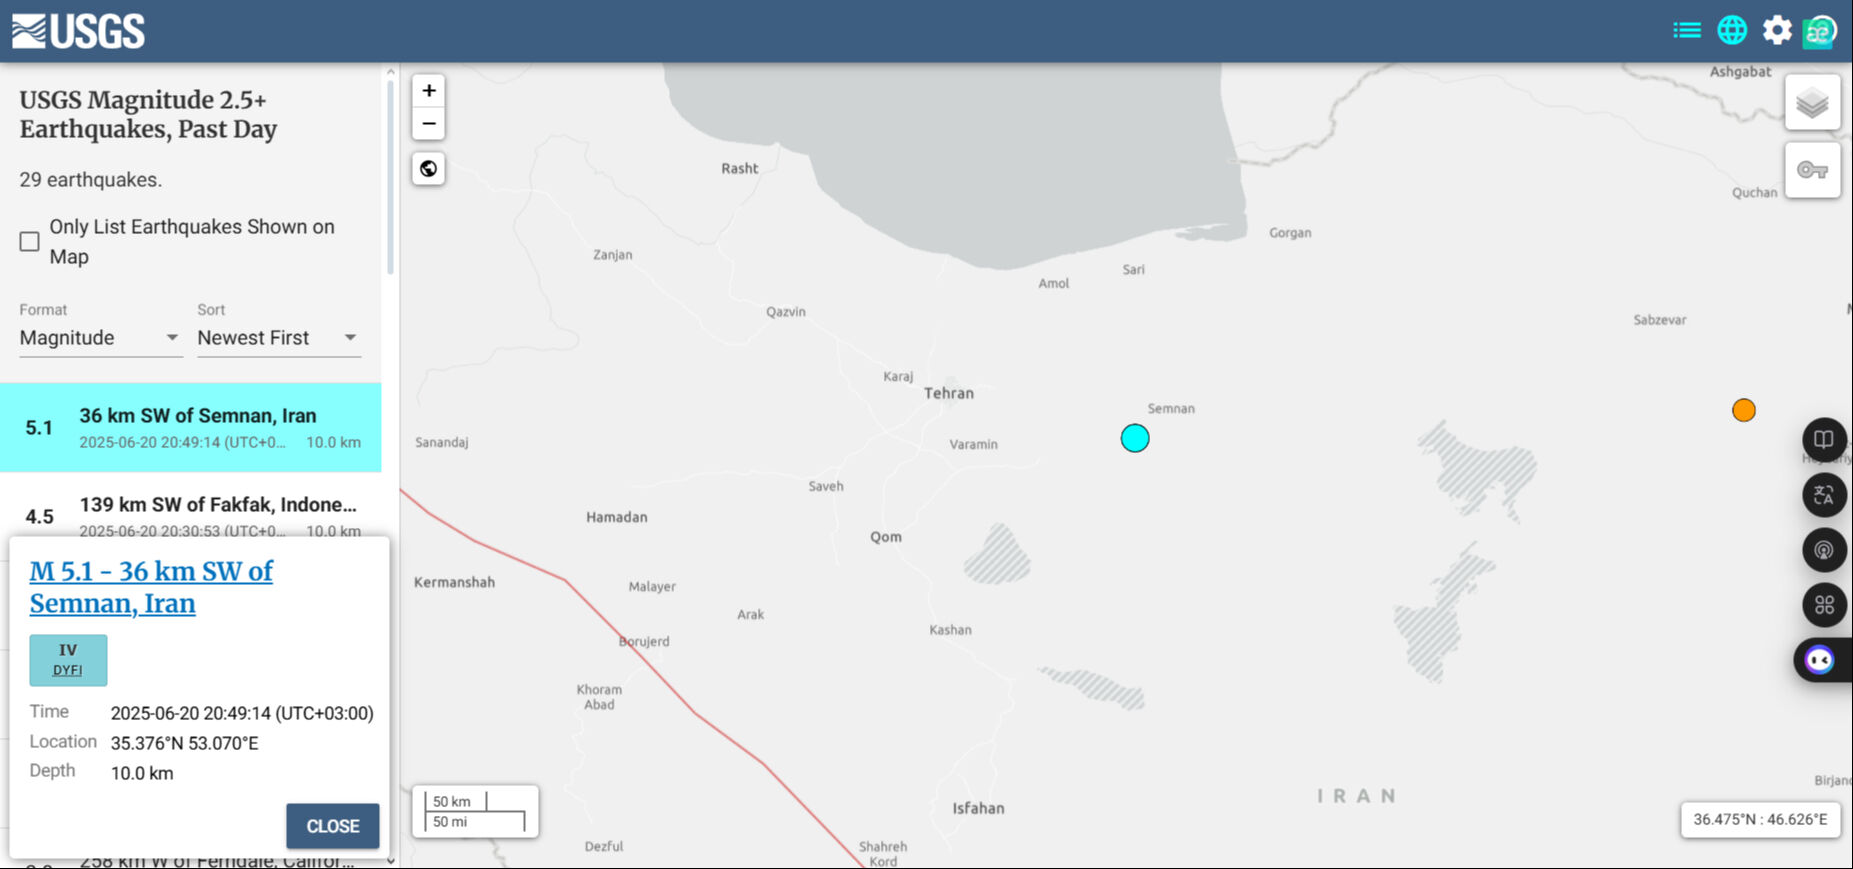This screenshot has height=869, width=1853.
Task: Click the Kashan city label
Action: pos(950,630)
